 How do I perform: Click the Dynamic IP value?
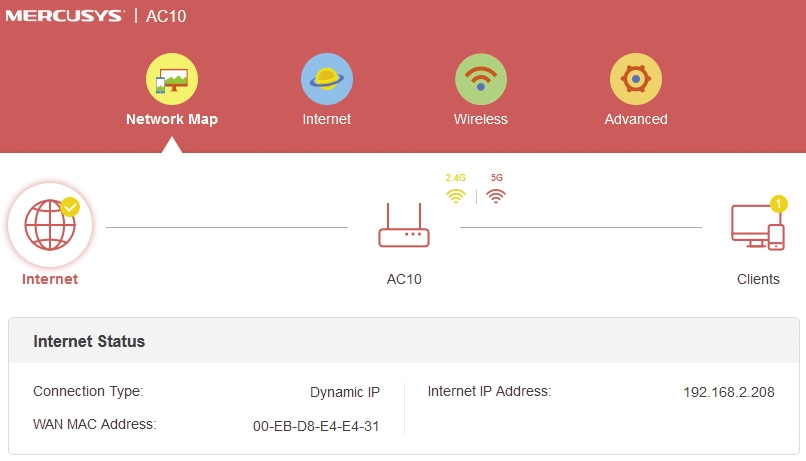coord(345,392)
